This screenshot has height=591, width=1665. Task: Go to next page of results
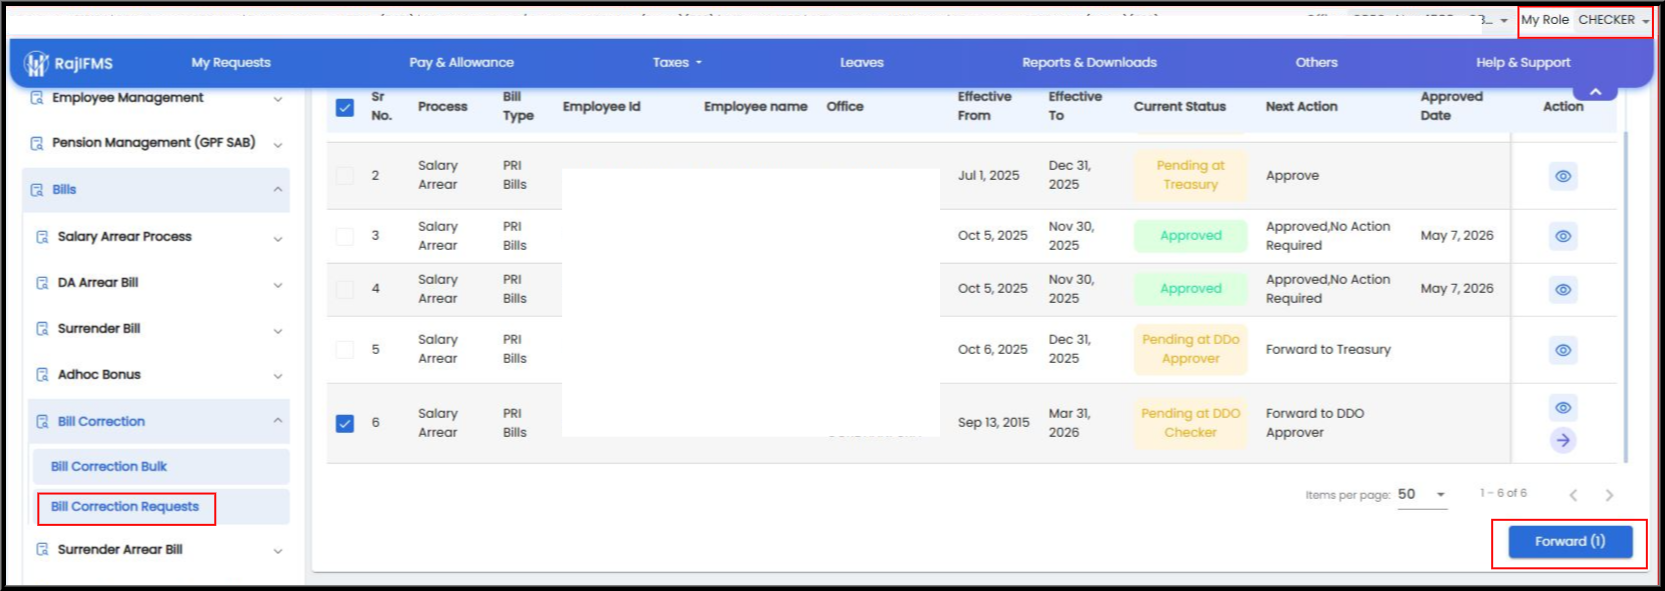click(1609, 495)
